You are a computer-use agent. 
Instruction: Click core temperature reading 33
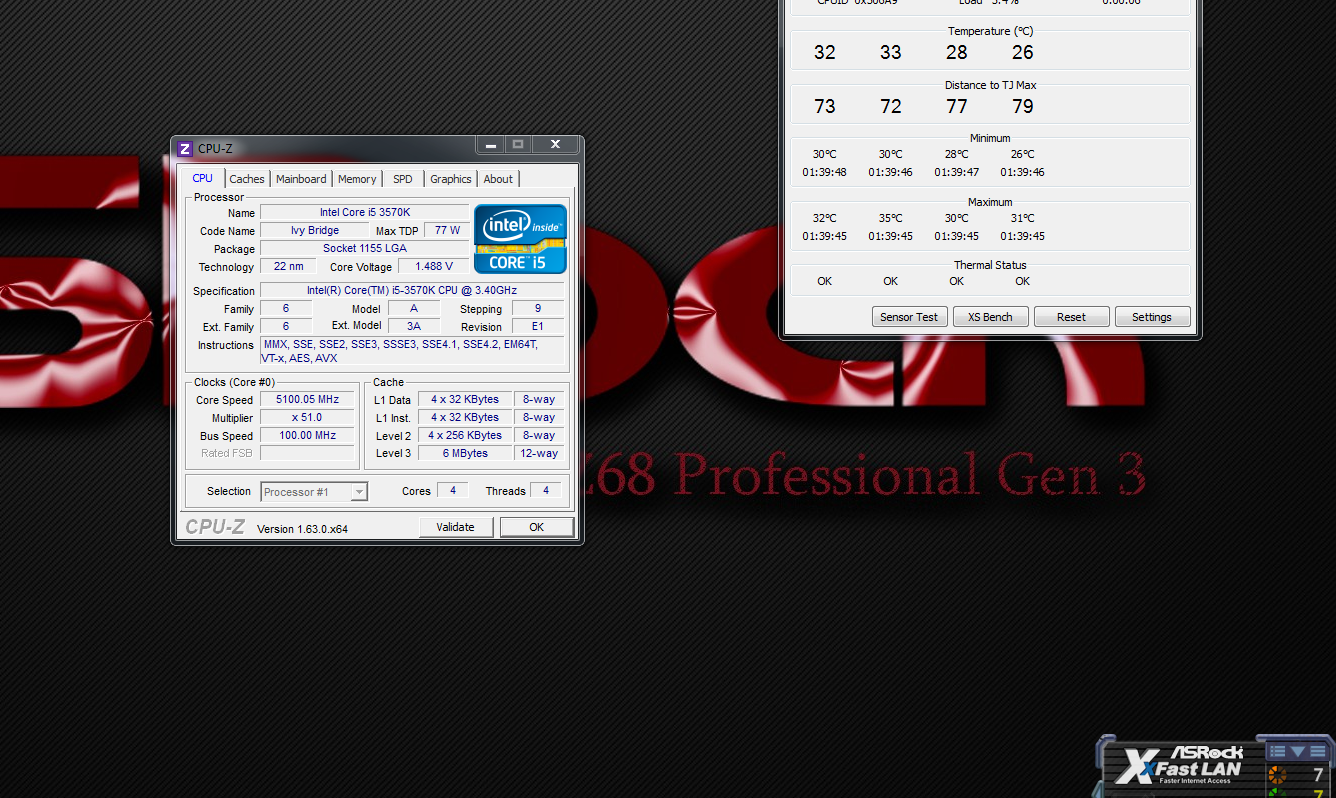pyautogui.click(x=891, y=52)
